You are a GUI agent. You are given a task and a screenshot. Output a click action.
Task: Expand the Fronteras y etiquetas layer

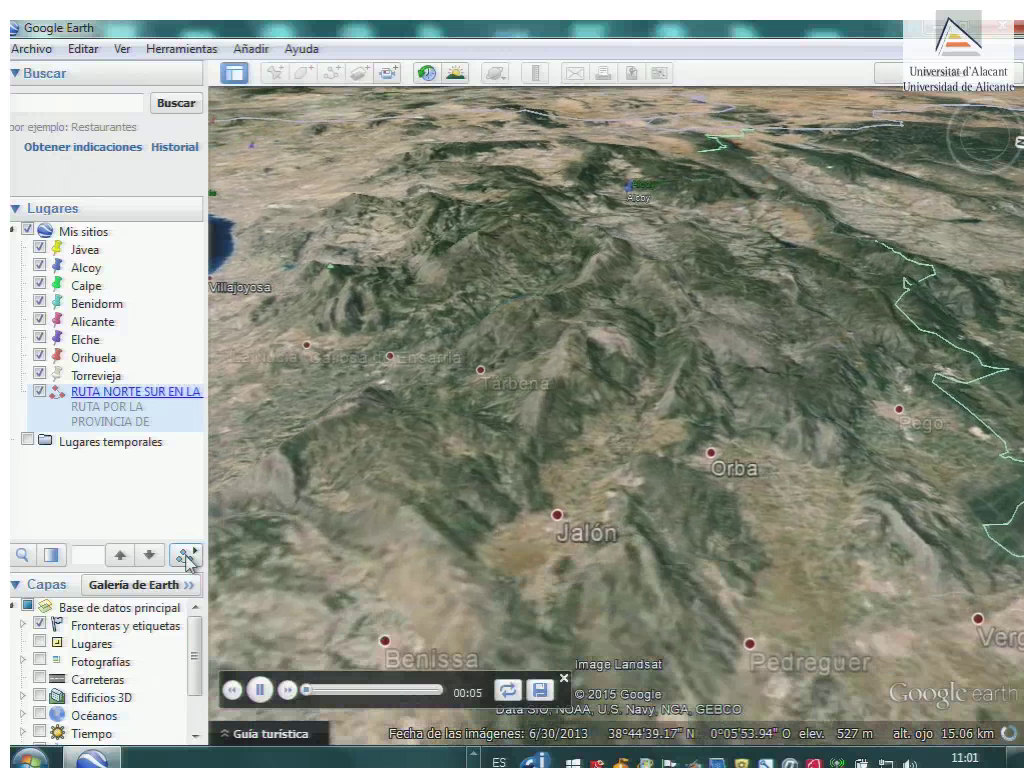[x=23, y=625]
